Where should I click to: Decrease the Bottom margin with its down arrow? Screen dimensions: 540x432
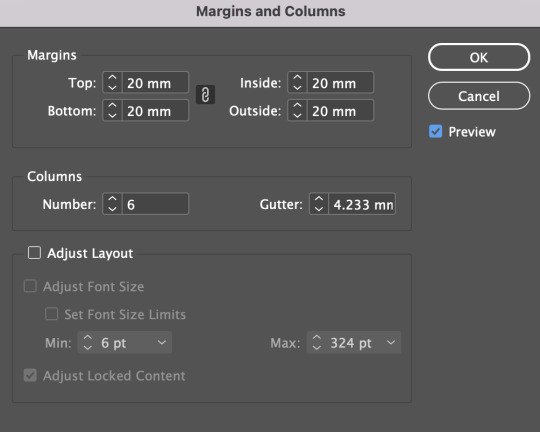(x=112, y=116)
